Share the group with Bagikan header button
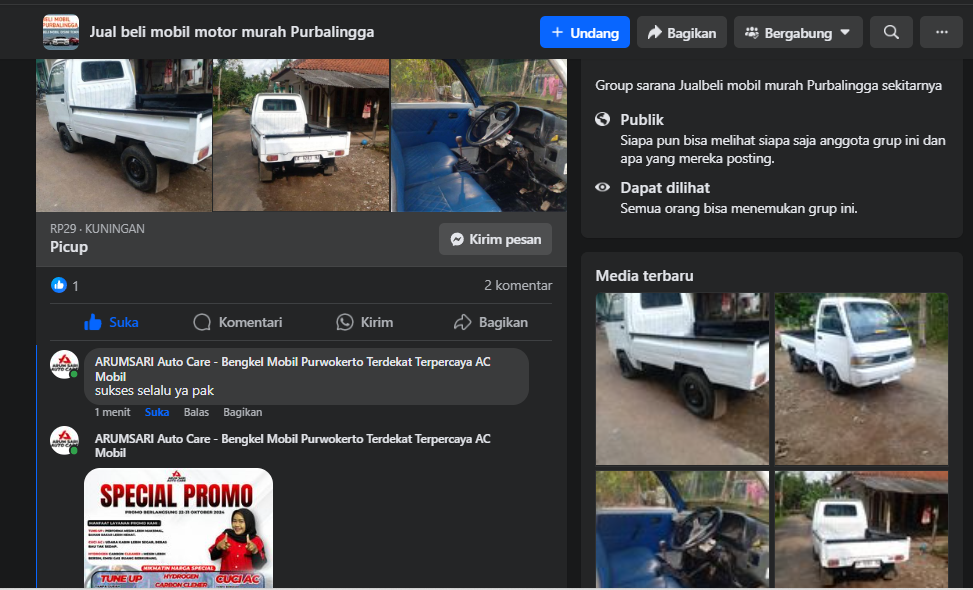The image size is (973, 590). coord(681,32)
